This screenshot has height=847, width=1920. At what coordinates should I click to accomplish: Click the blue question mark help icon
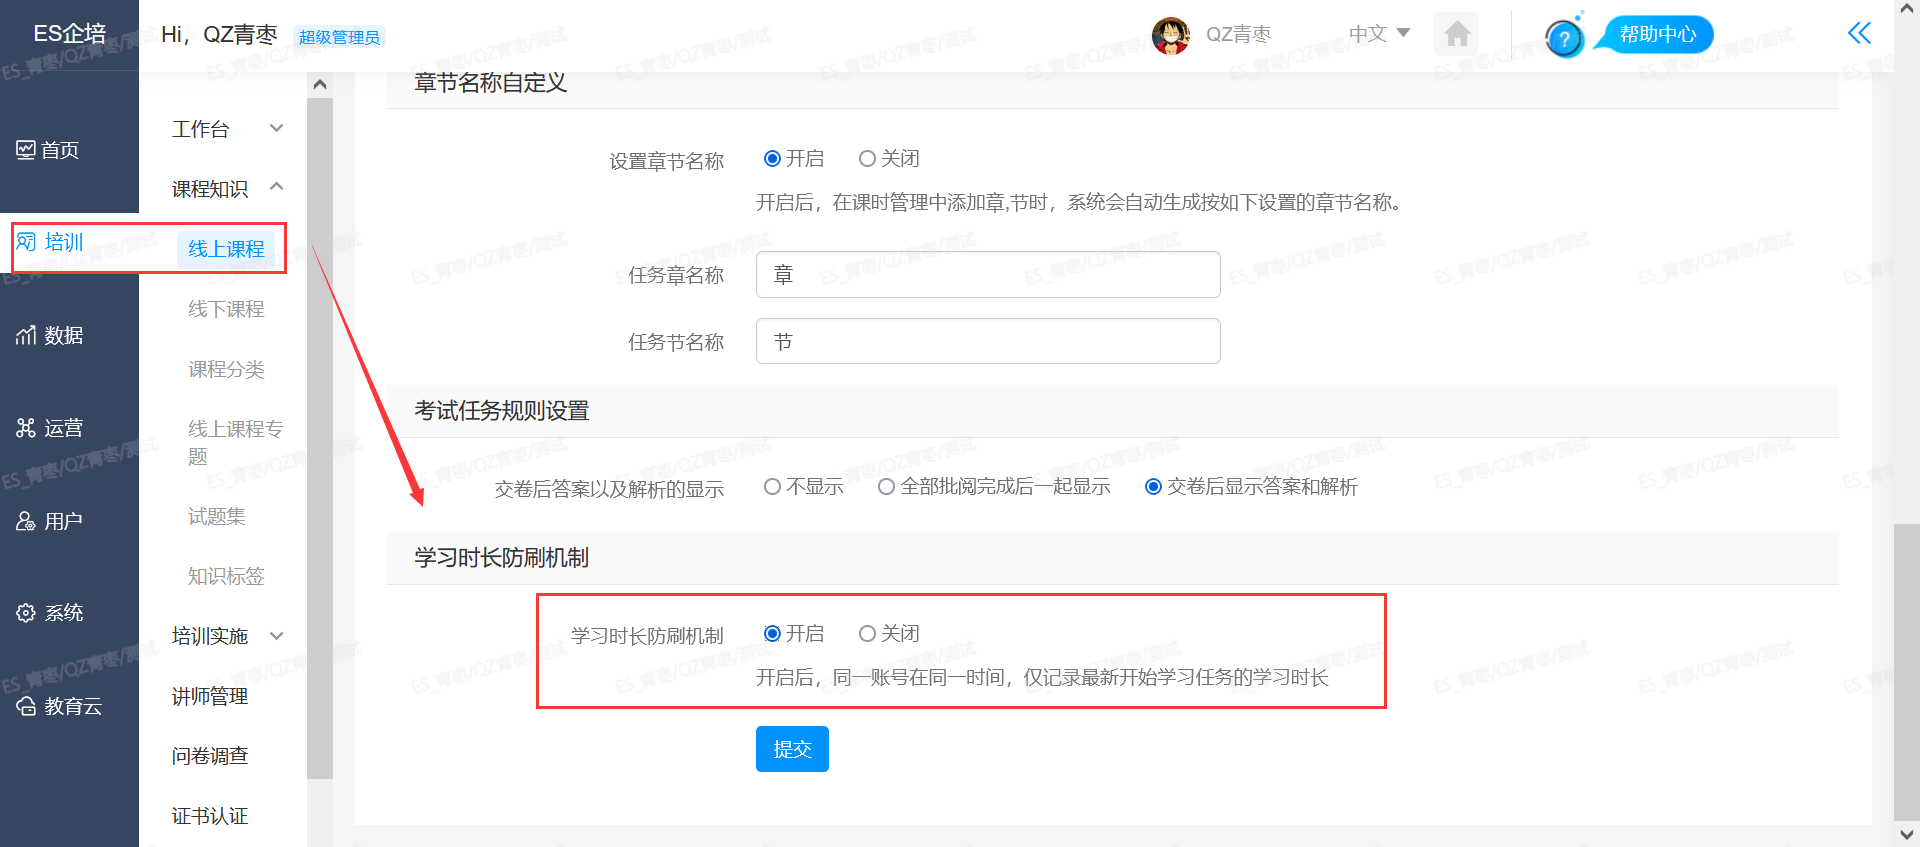[1564, 39]
